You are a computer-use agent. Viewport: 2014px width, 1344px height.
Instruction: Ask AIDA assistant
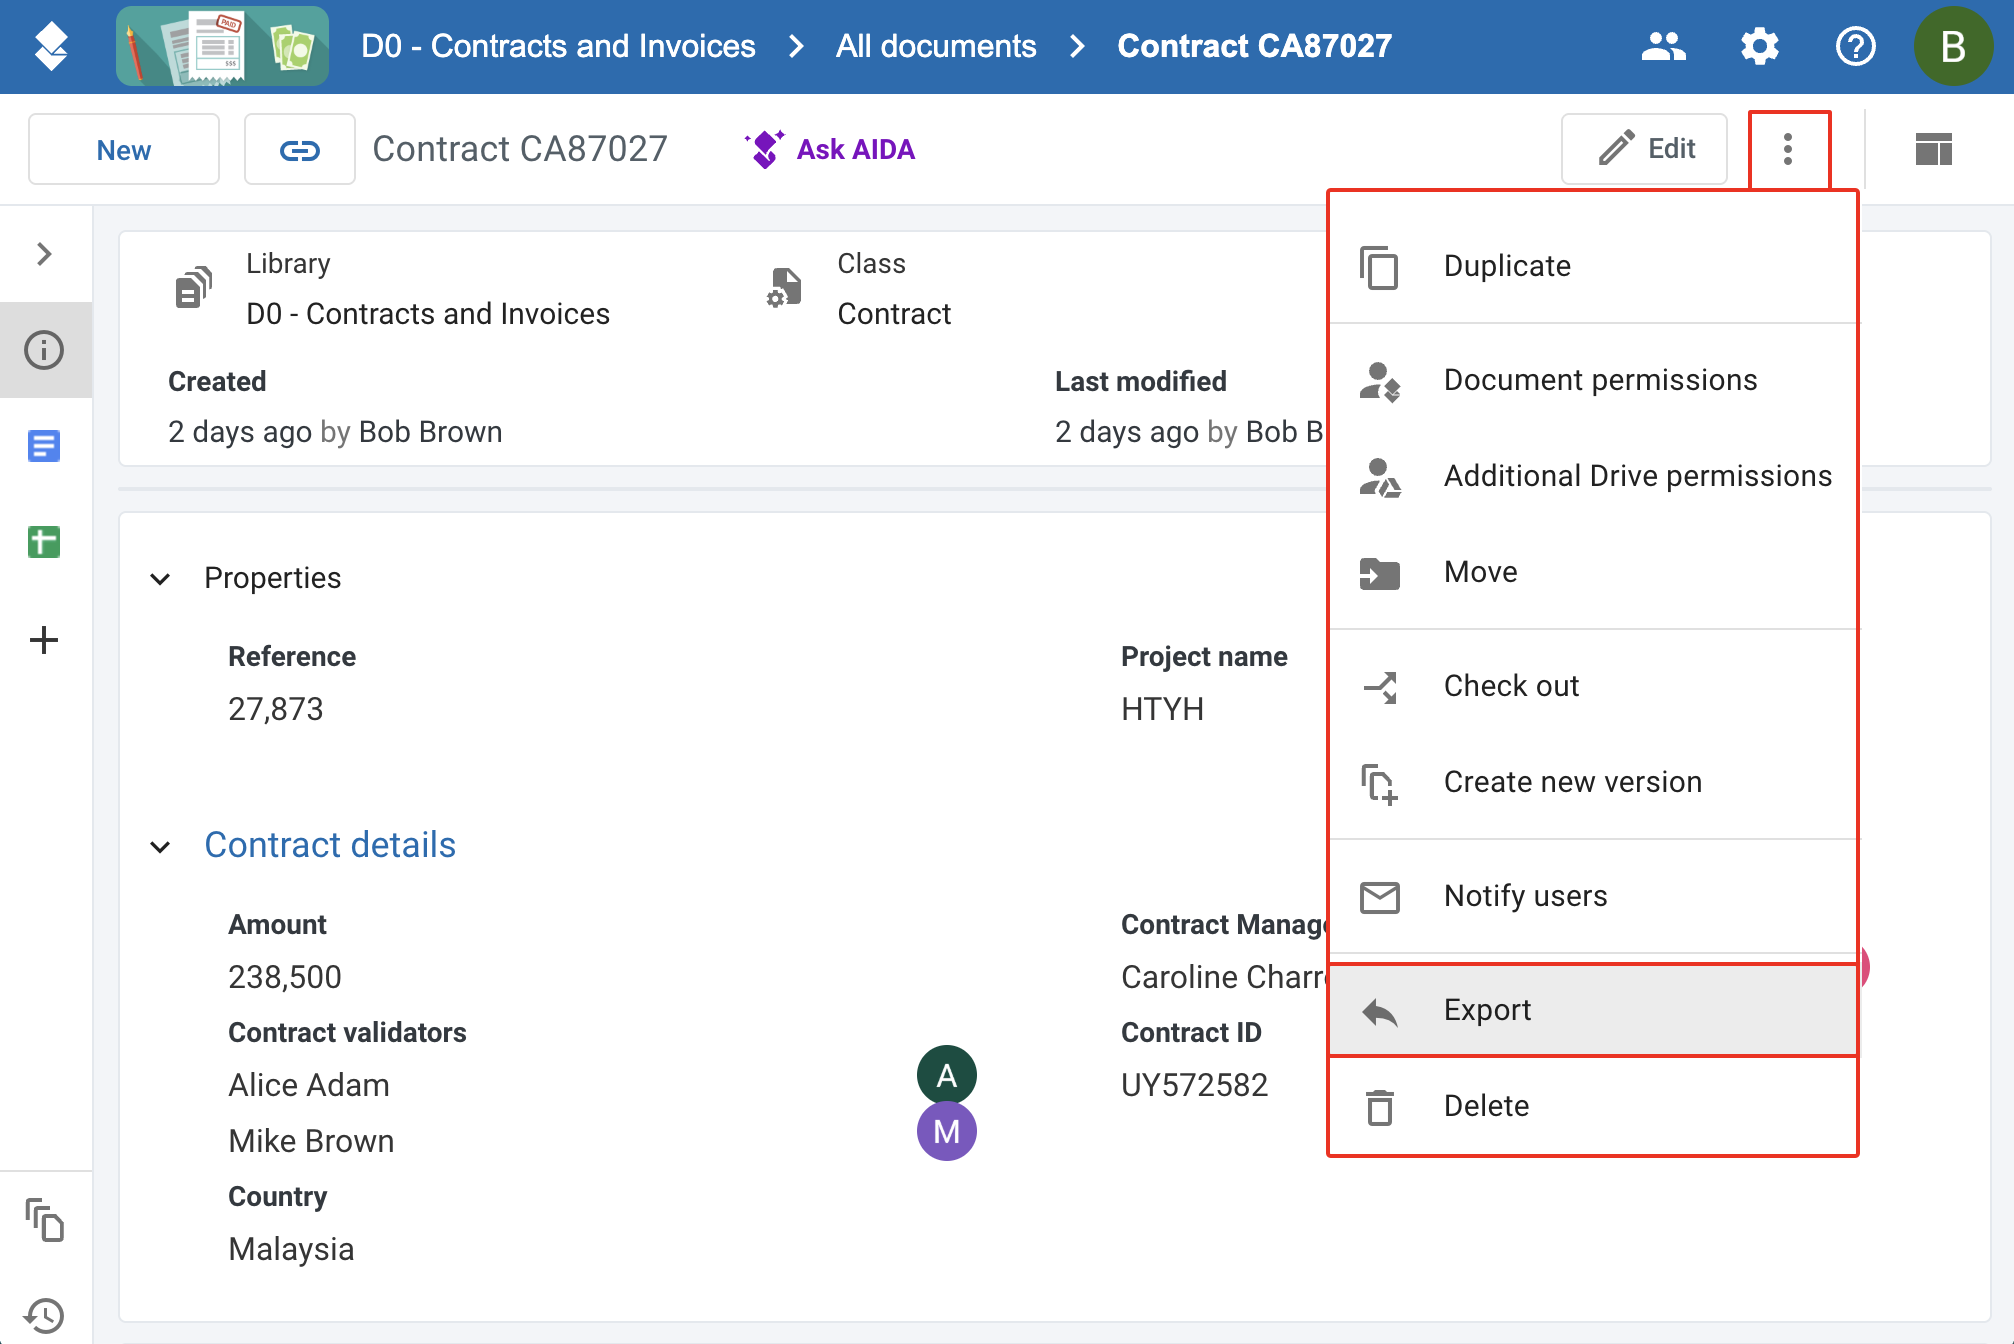point(829,150)
